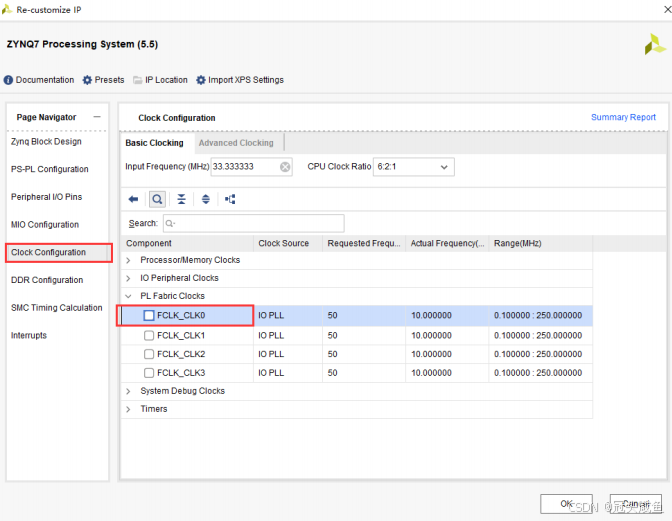Enable the FCLK_CLK1 checkbox
672x521 pixels.
149,335
